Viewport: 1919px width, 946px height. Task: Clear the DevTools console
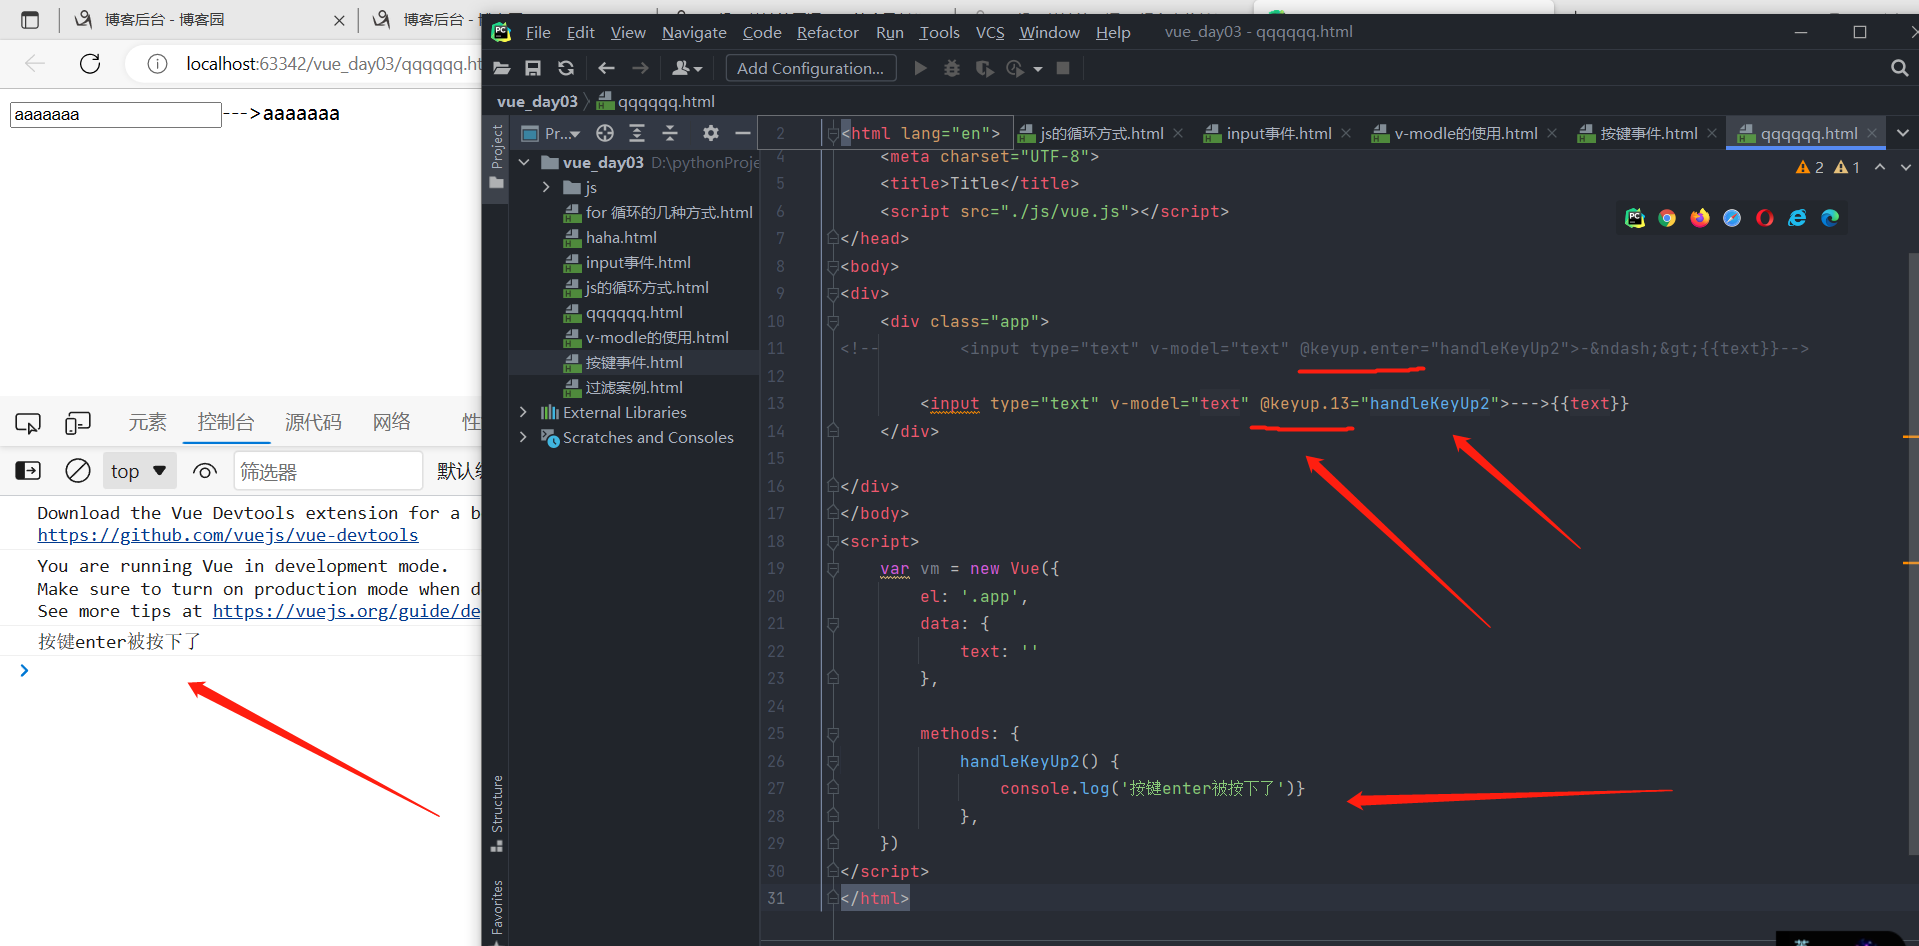pos(77,471)
